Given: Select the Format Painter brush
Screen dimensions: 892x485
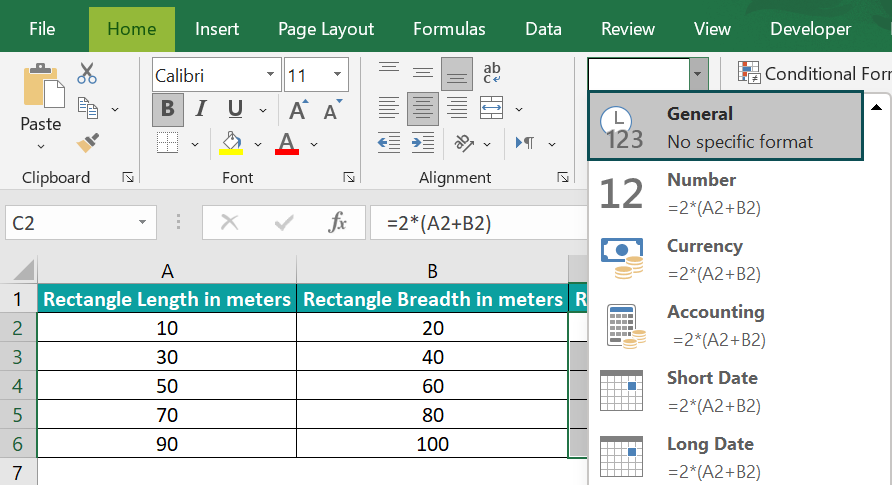Looking at the screenshot, I should tap(88, 143).
